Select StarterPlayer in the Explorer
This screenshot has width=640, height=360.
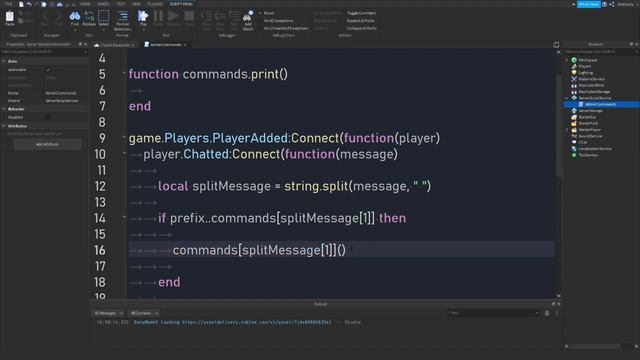tap(590, 130)
